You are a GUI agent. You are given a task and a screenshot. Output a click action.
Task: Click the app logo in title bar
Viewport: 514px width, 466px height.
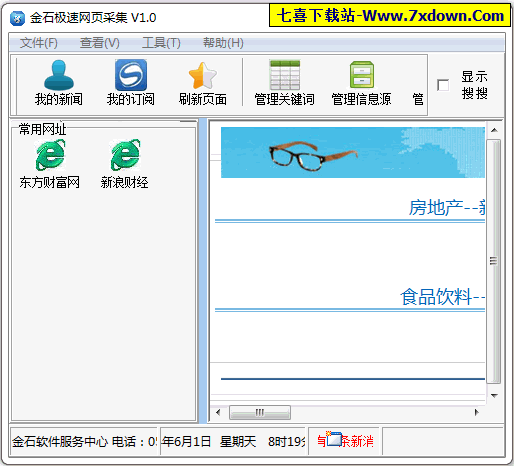[17, 18]
